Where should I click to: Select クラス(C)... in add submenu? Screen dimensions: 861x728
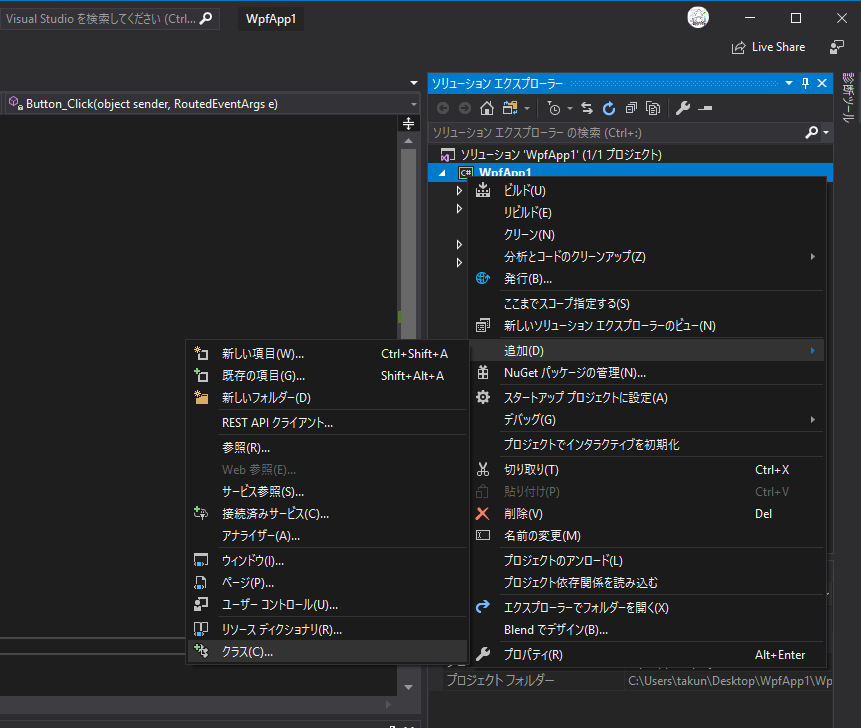coord(327,652)
